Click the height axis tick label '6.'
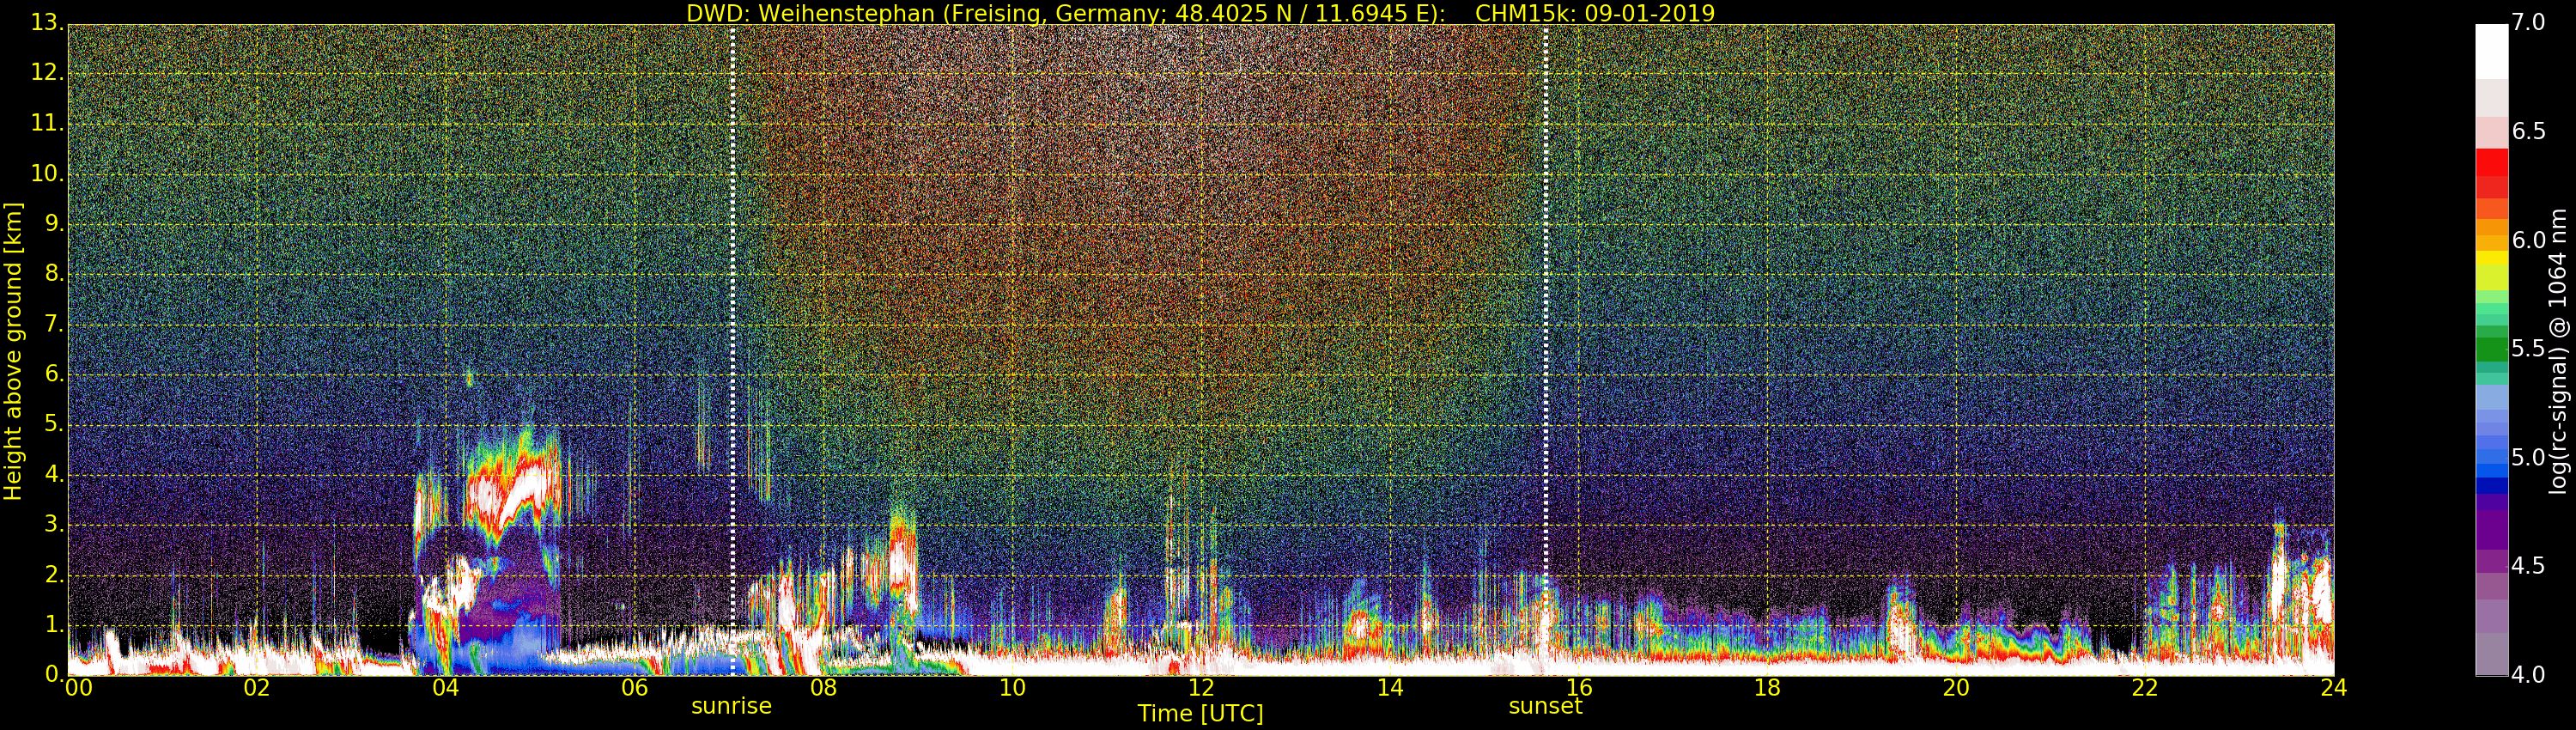Screen dimensions: 2576x730 coord(54,374)
